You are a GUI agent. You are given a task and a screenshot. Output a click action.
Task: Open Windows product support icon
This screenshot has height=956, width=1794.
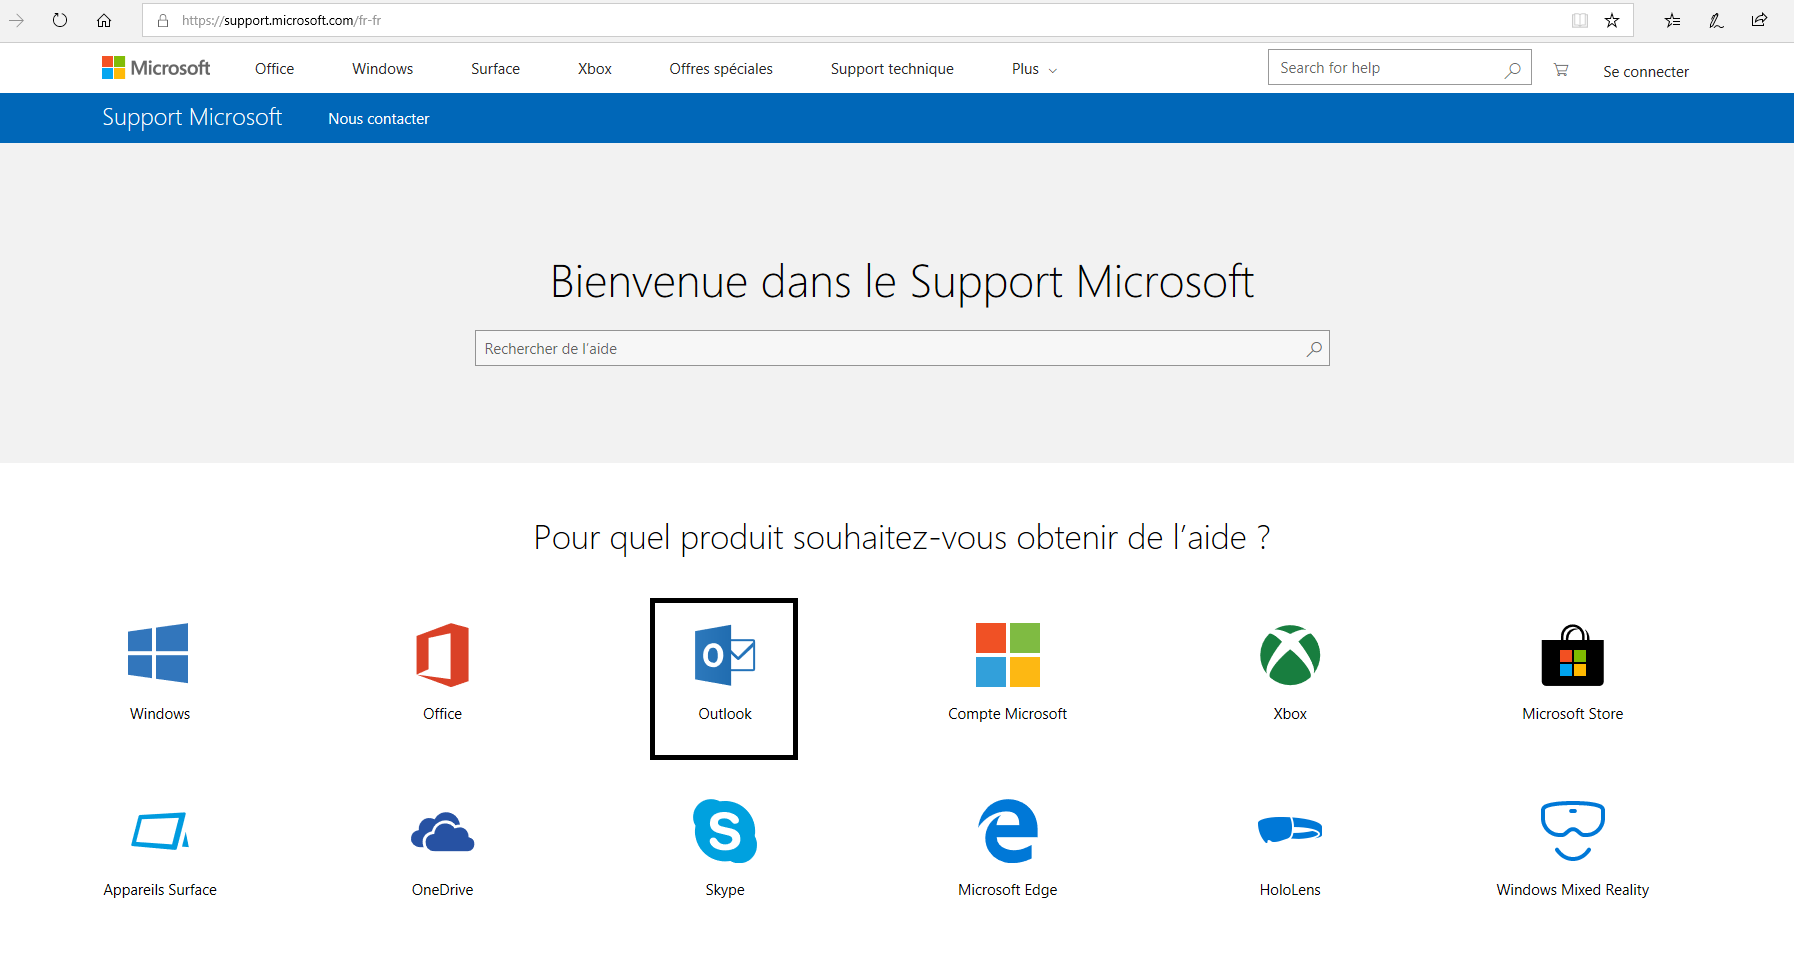coord(158,654)
